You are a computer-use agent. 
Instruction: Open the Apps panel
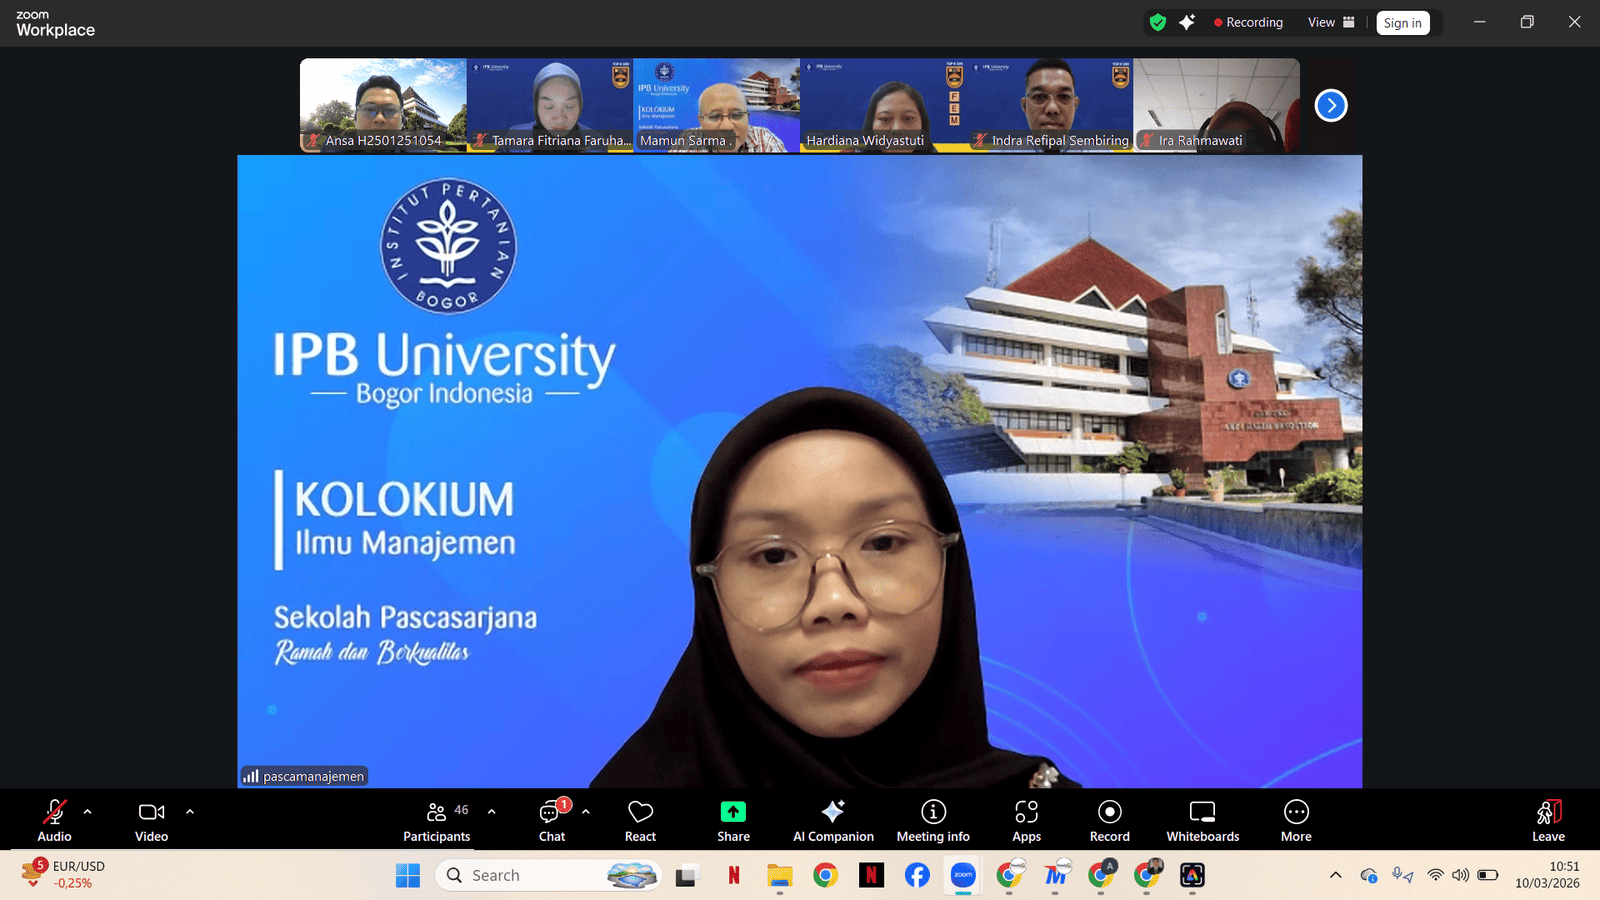pos(1026,820)
